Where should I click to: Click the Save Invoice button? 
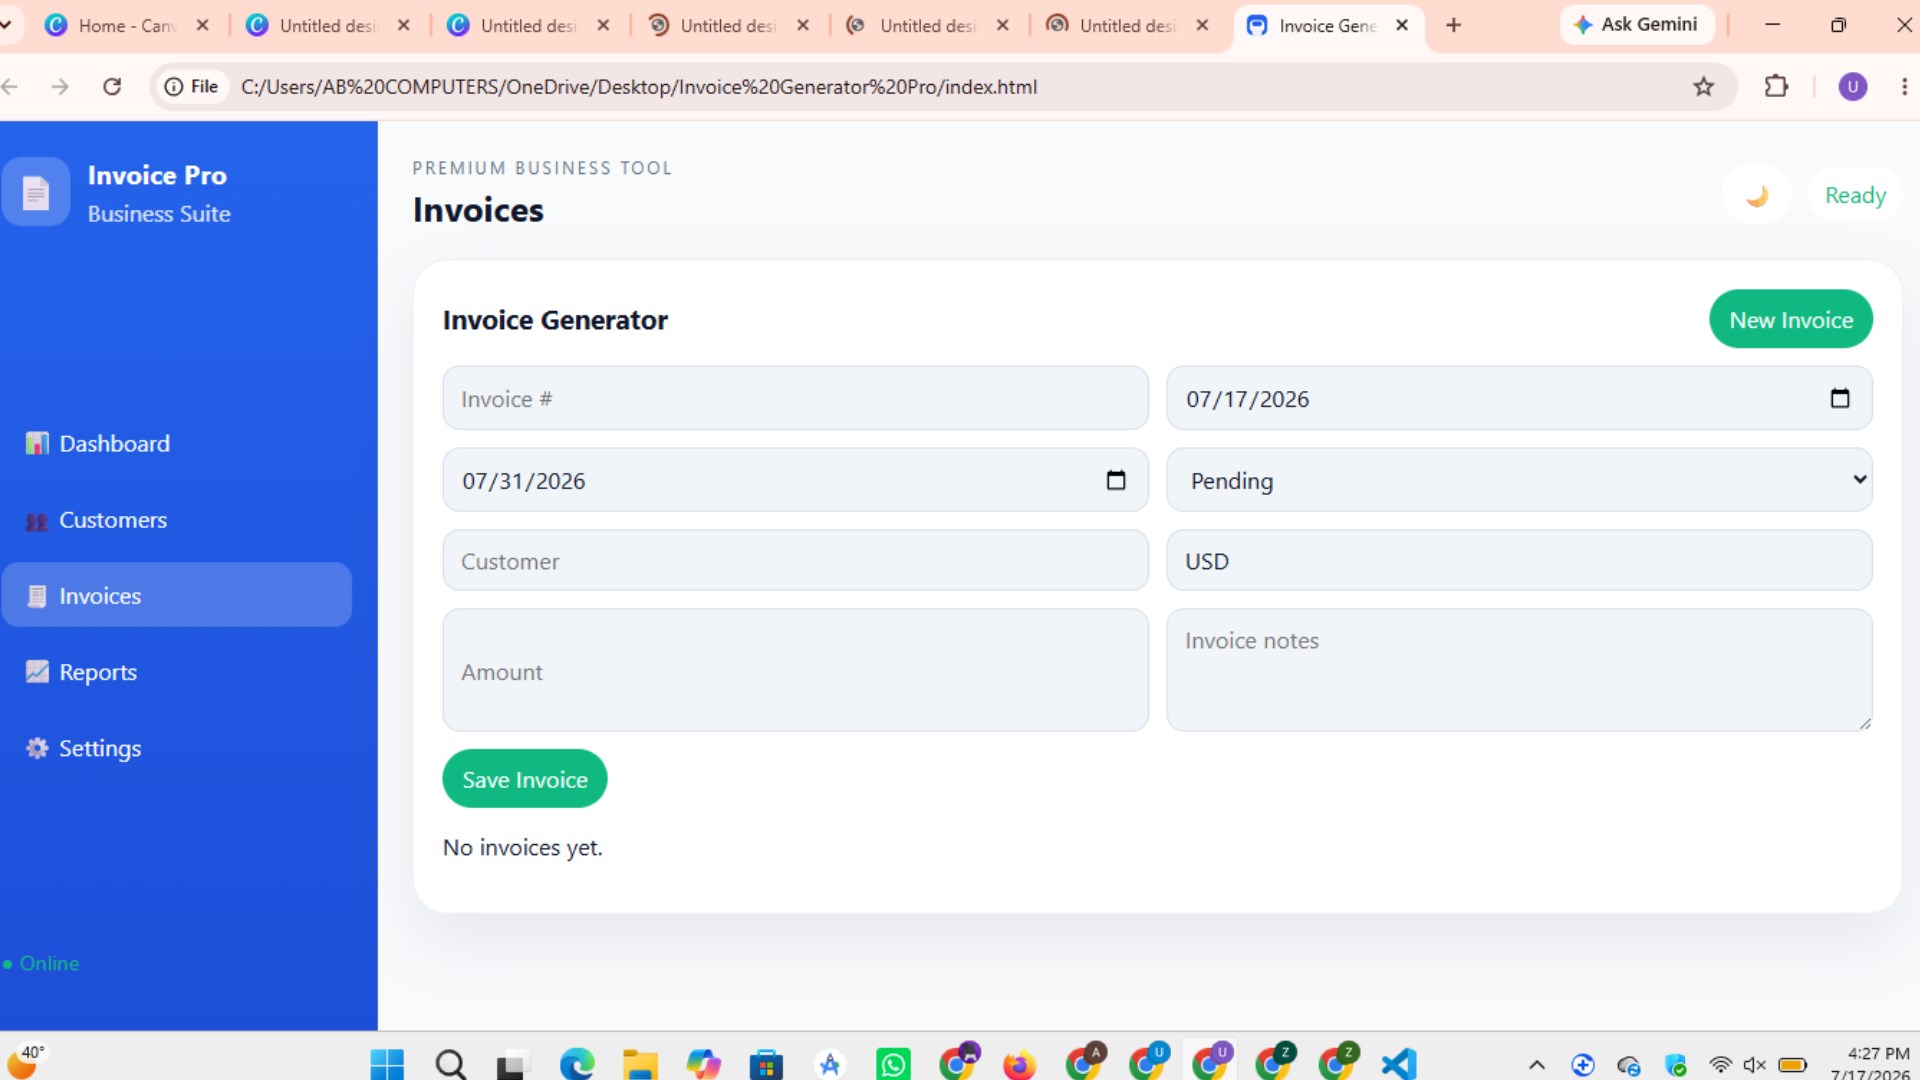[525, 779]
